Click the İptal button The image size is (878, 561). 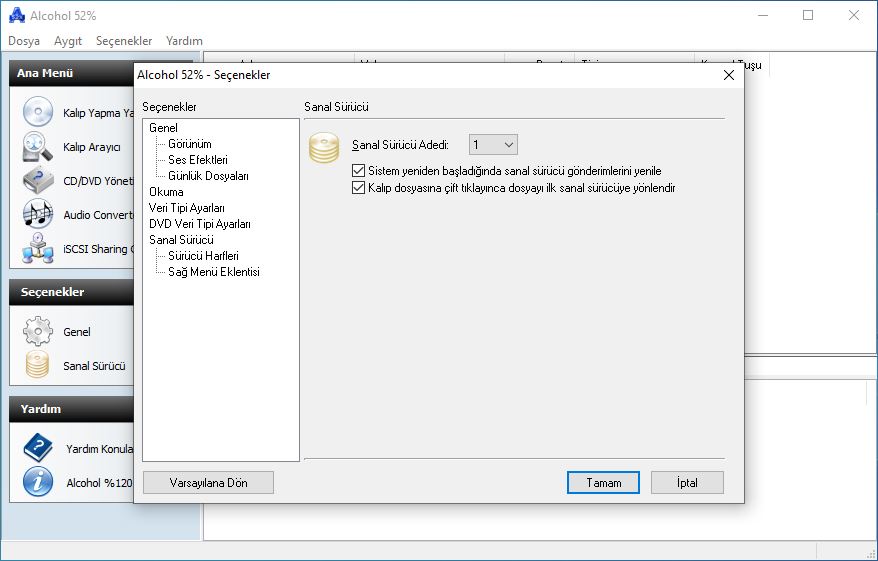coord(687,483)
